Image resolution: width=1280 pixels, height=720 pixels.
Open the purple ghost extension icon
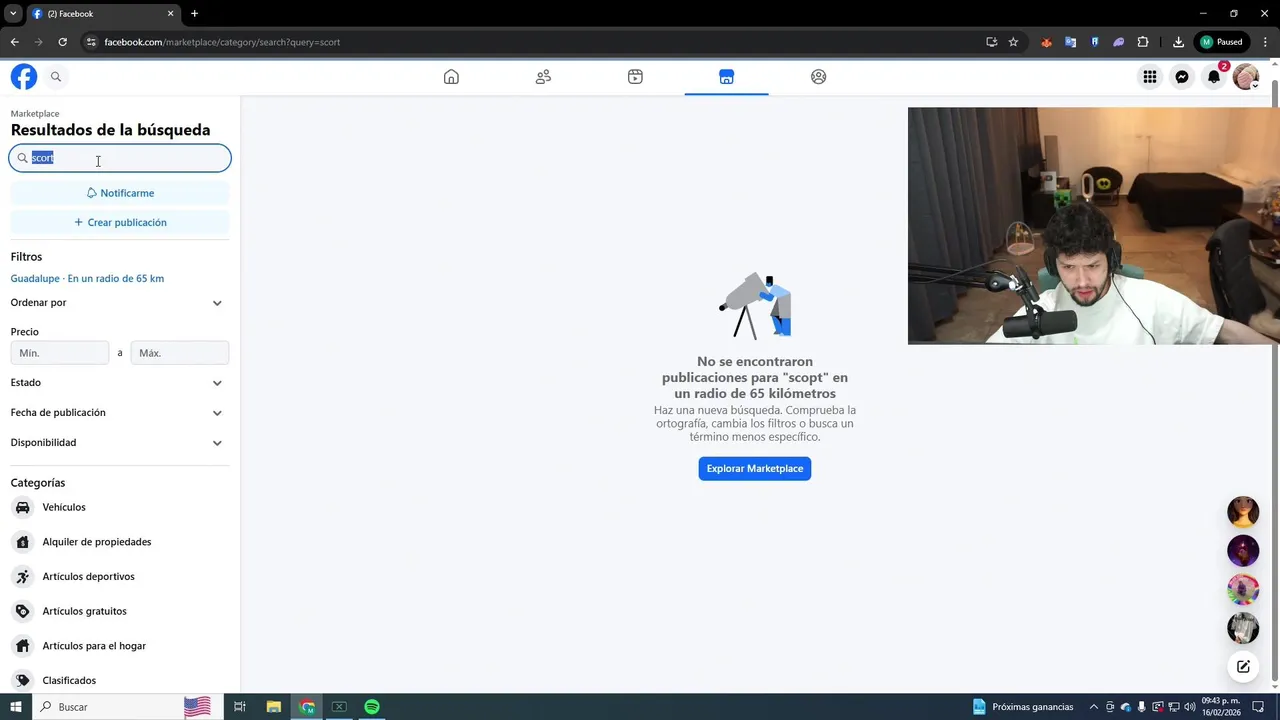coord(1119,42)
